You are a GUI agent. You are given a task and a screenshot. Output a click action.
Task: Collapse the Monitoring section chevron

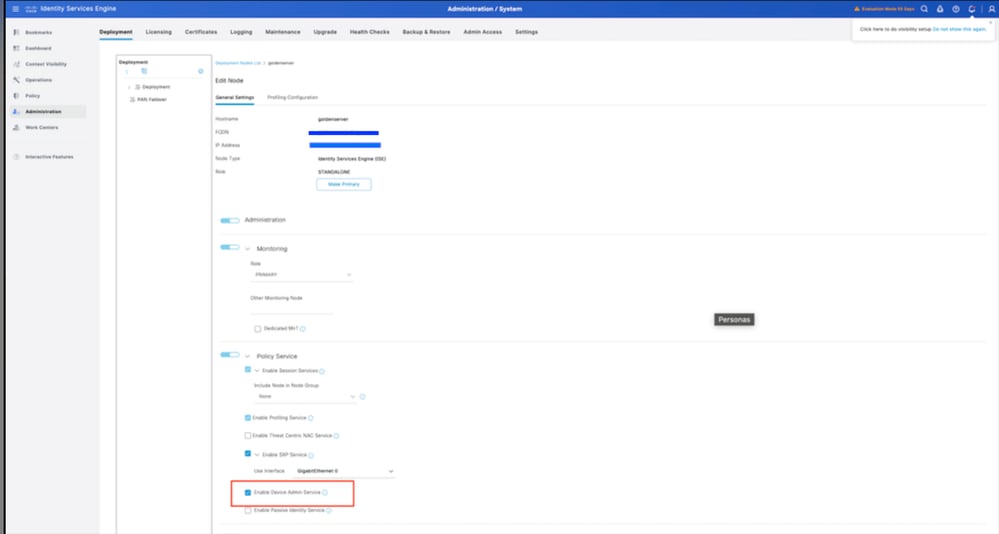pos(248,249)
